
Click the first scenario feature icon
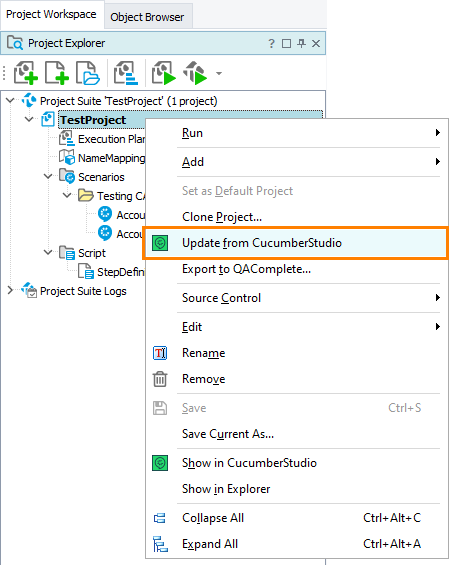click(105, 214)
